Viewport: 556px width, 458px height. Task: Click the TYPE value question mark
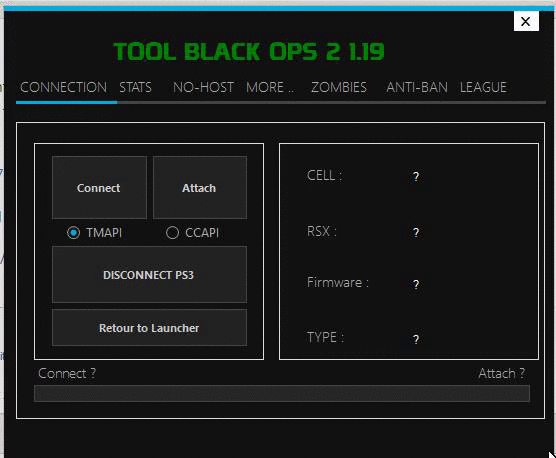[x=416, y=339]
